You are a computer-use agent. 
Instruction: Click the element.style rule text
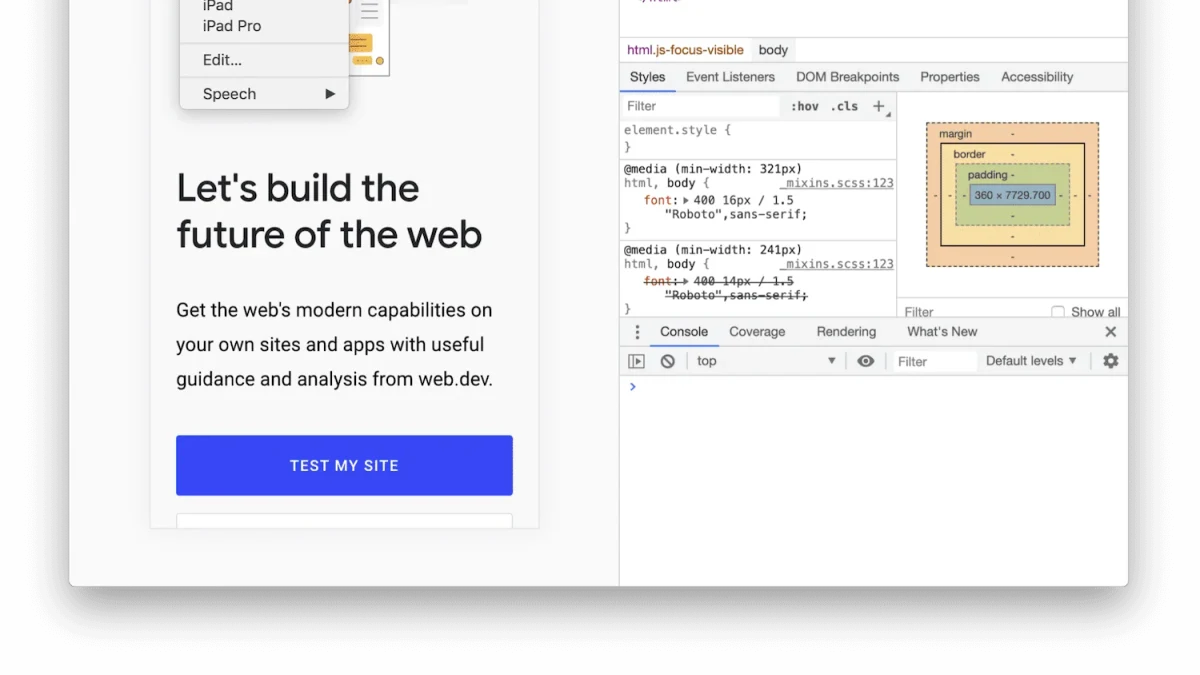677,130
